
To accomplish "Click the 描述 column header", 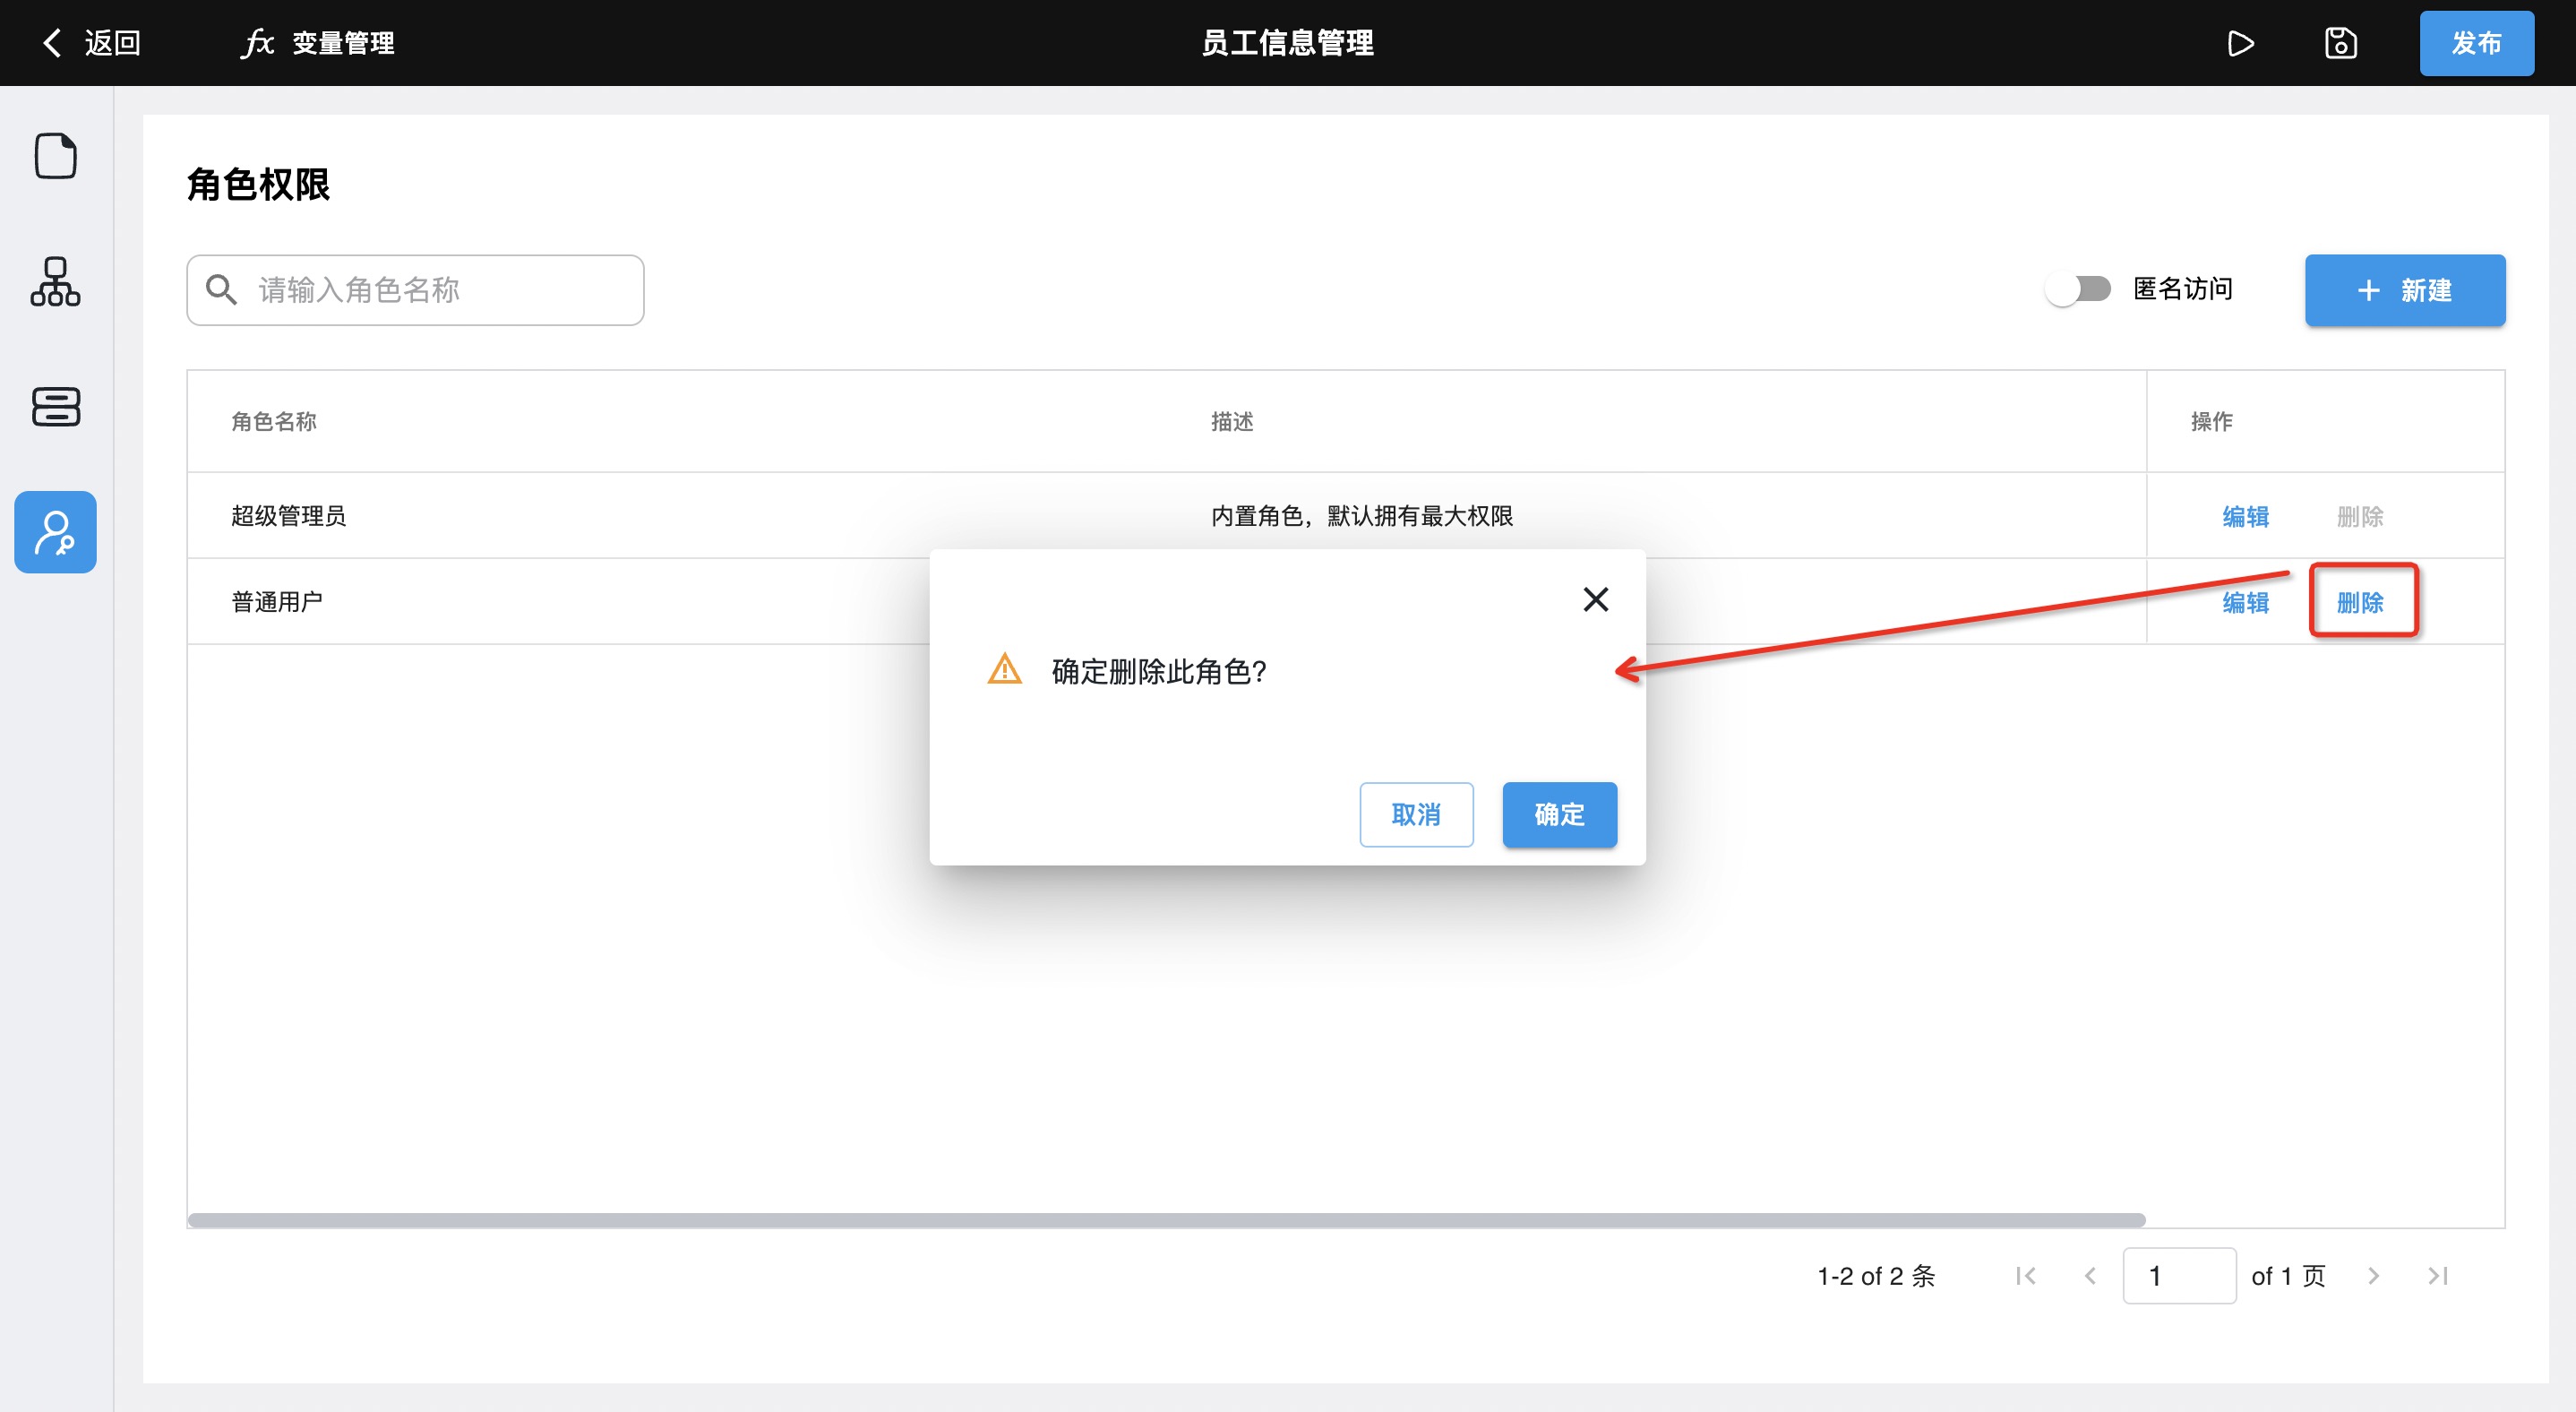I will click(1231, 421).
